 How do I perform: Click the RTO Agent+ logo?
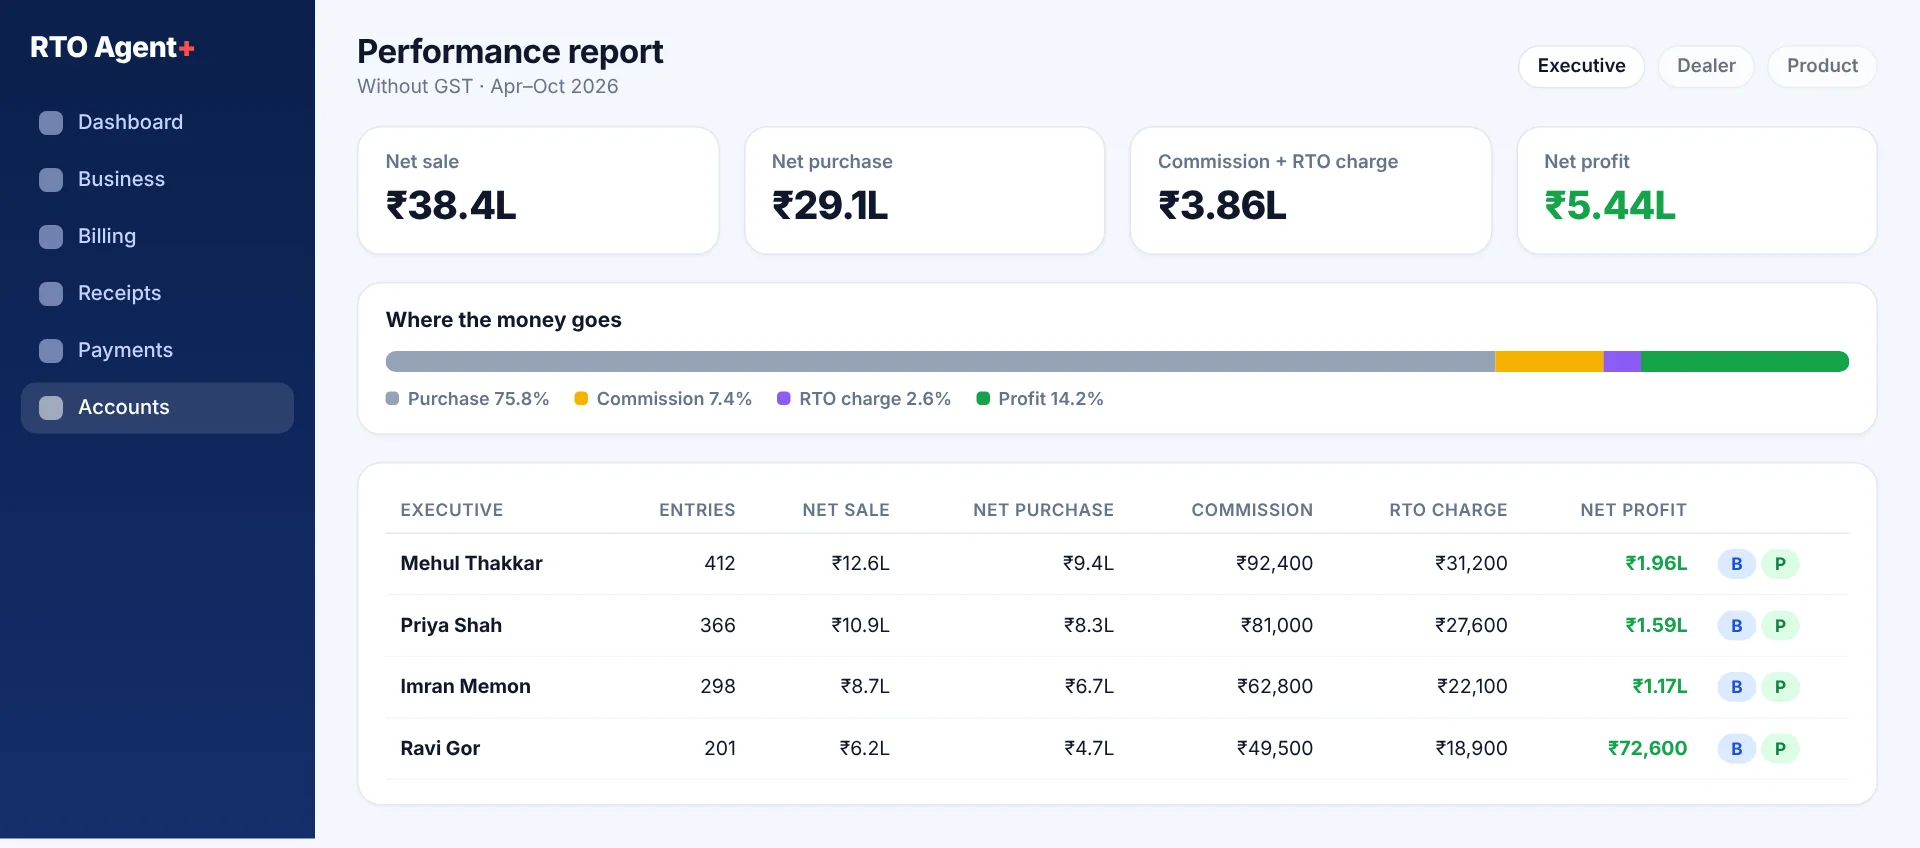112,47
